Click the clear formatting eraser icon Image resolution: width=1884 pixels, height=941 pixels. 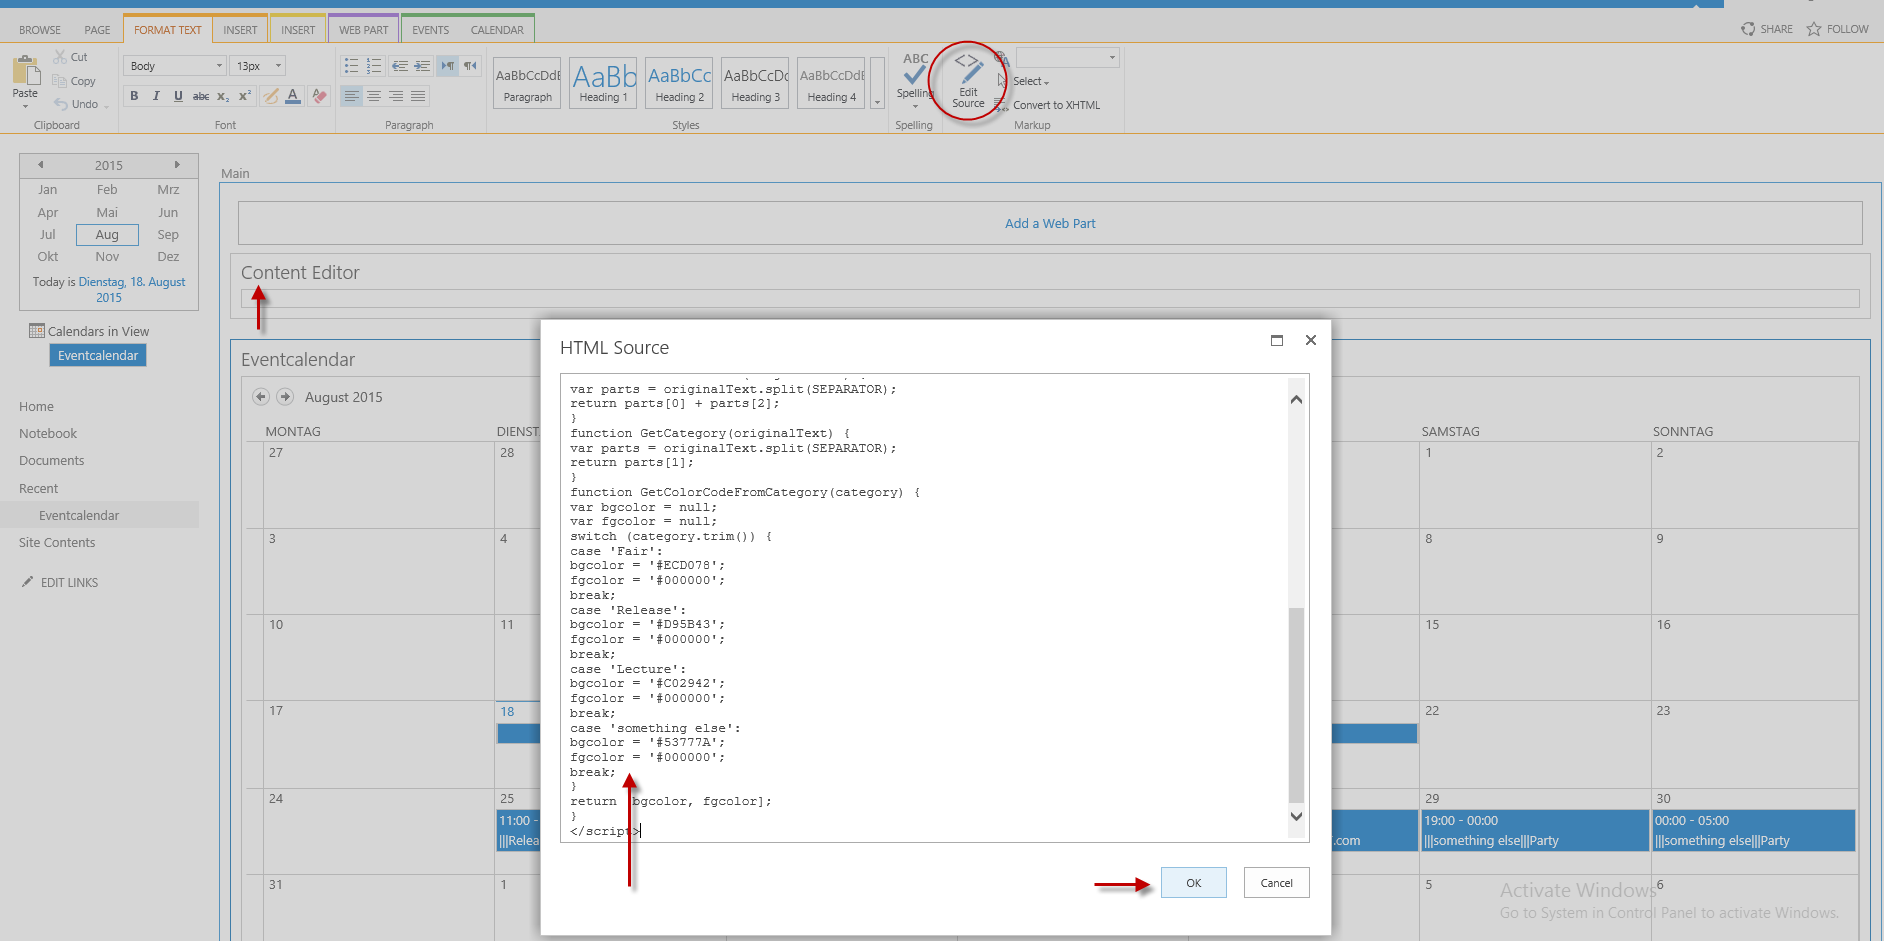pos(319,96)
